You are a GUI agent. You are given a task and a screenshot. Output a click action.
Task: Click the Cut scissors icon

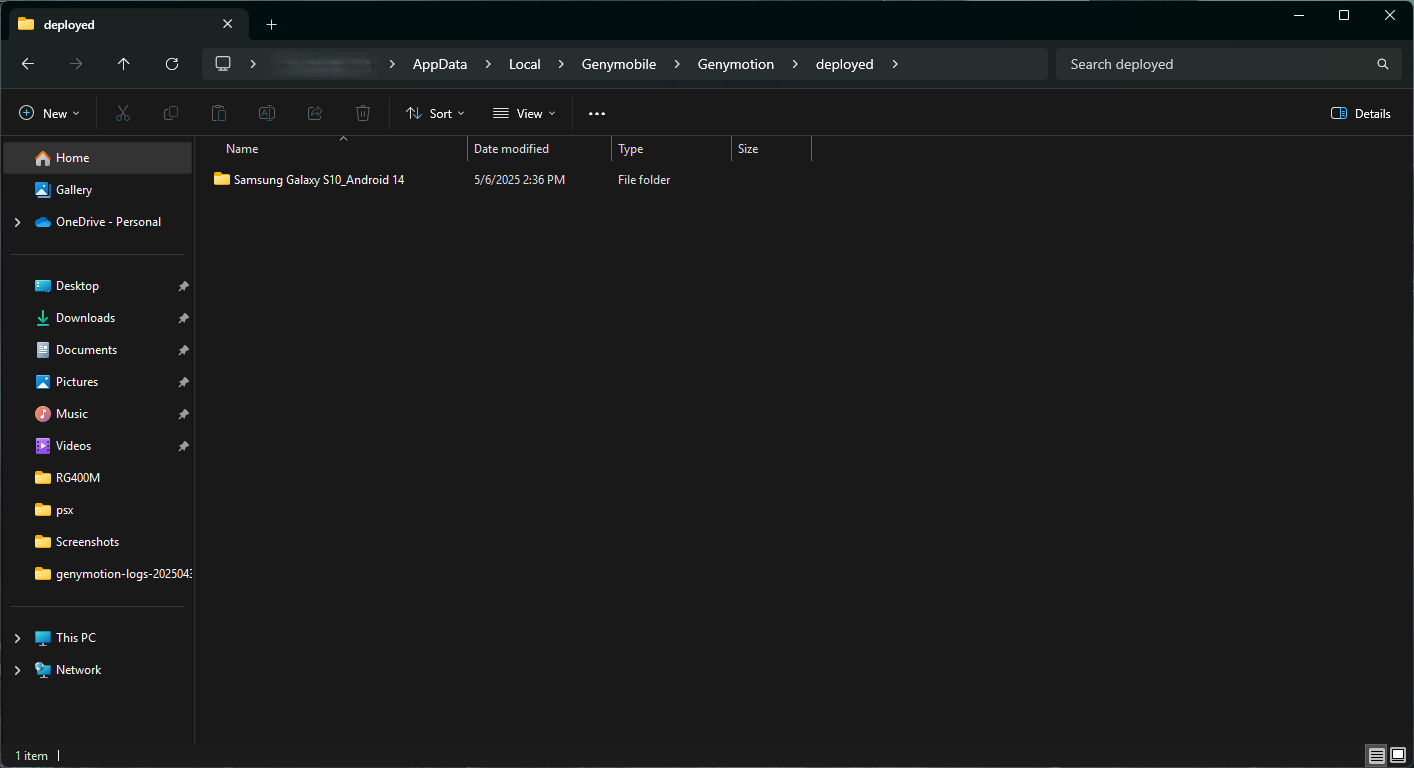click(123, 114)
